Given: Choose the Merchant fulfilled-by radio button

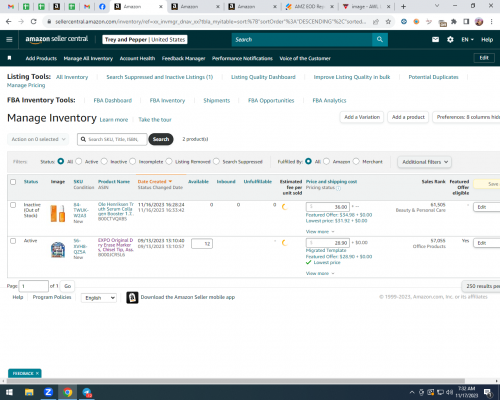Looking at the screenshot, I should 356,161.
